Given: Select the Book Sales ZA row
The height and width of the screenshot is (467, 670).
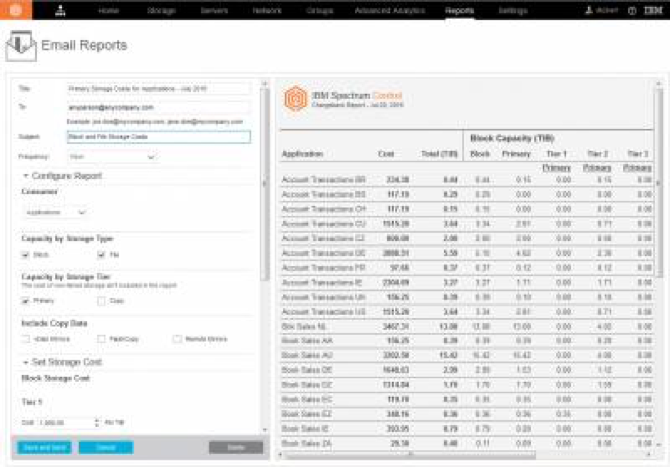Looking at the screenshot, I should click(x=467, y=444).
